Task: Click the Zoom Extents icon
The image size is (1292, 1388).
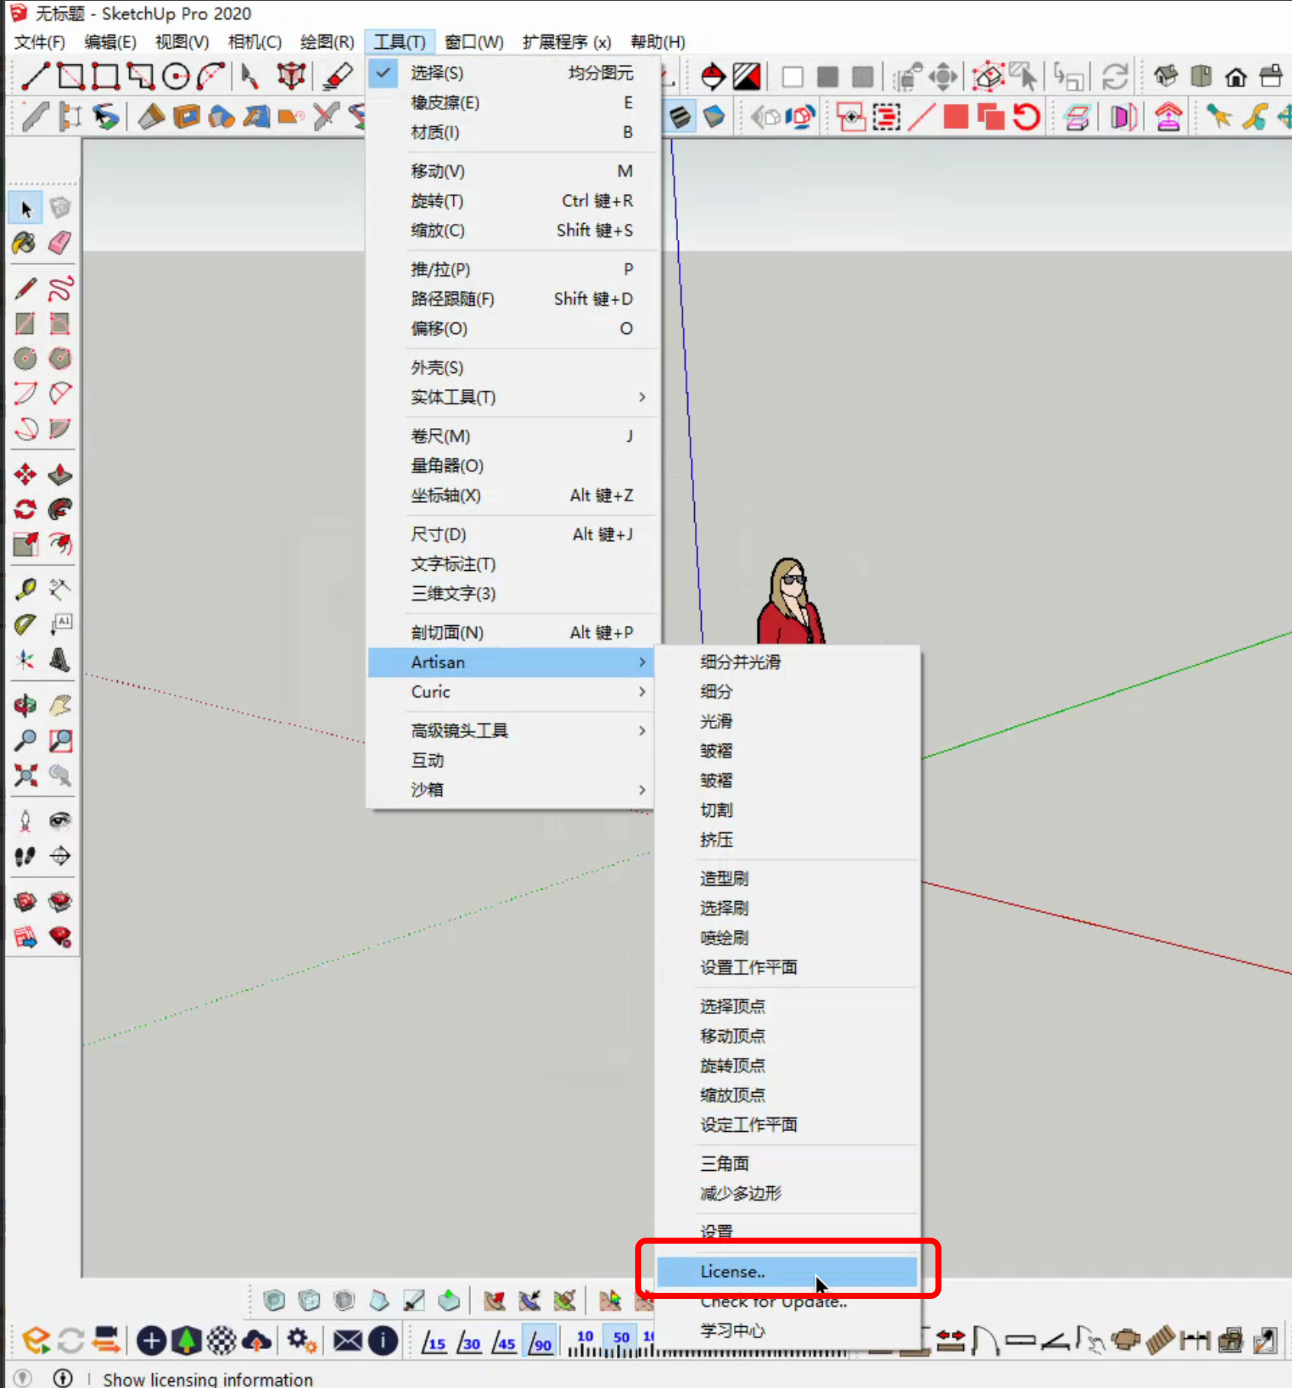Action: 25,775
